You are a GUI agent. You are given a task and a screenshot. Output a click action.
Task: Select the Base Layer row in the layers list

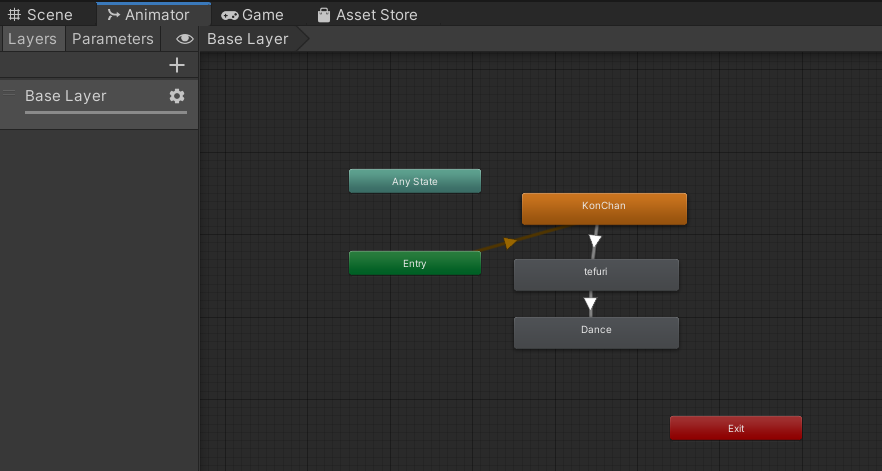pos(99,104)
